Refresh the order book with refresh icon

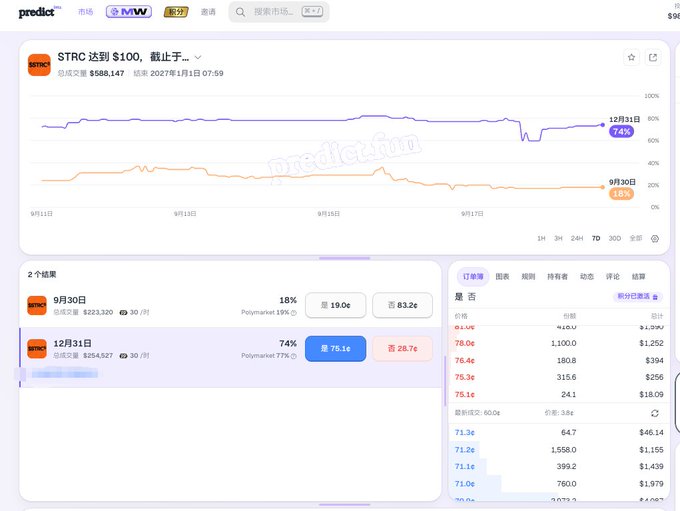[x=655, y=413]
